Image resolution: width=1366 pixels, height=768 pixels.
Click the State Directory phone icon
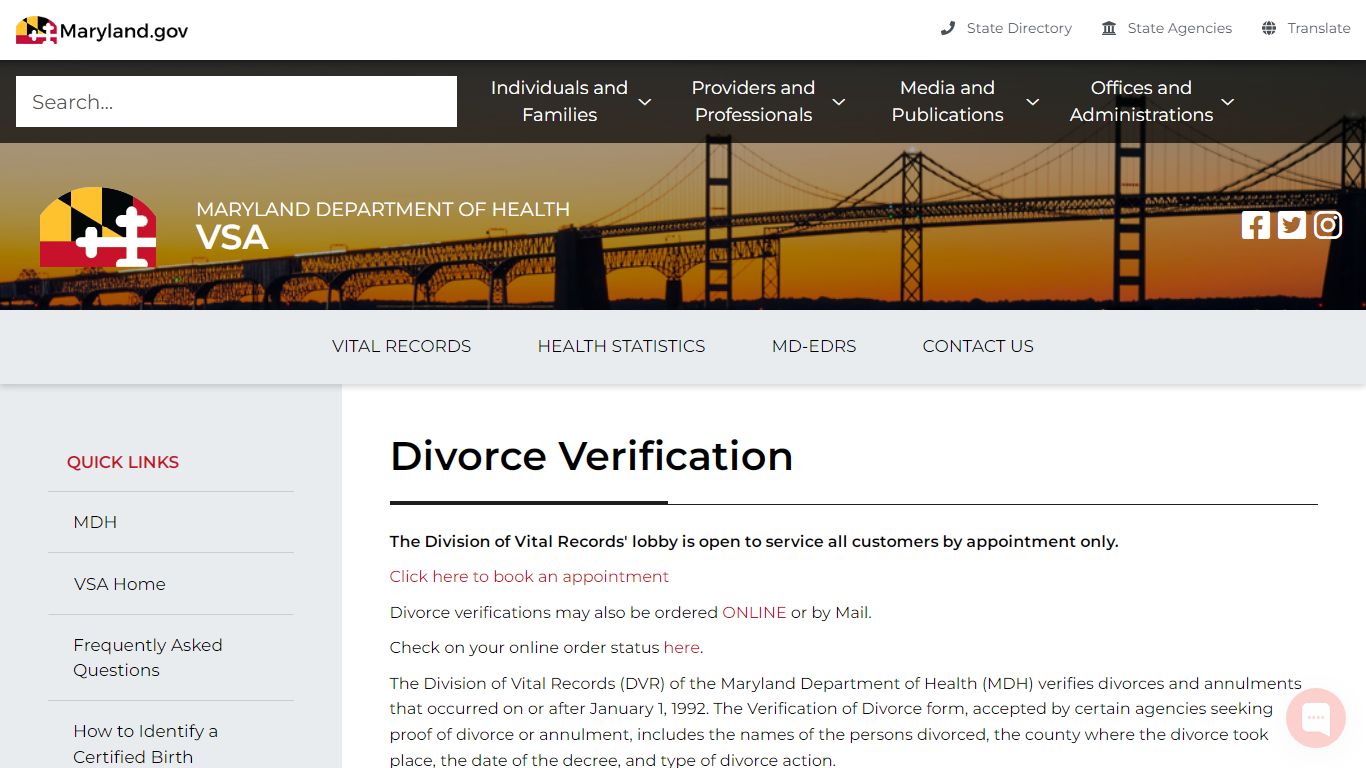948,28
